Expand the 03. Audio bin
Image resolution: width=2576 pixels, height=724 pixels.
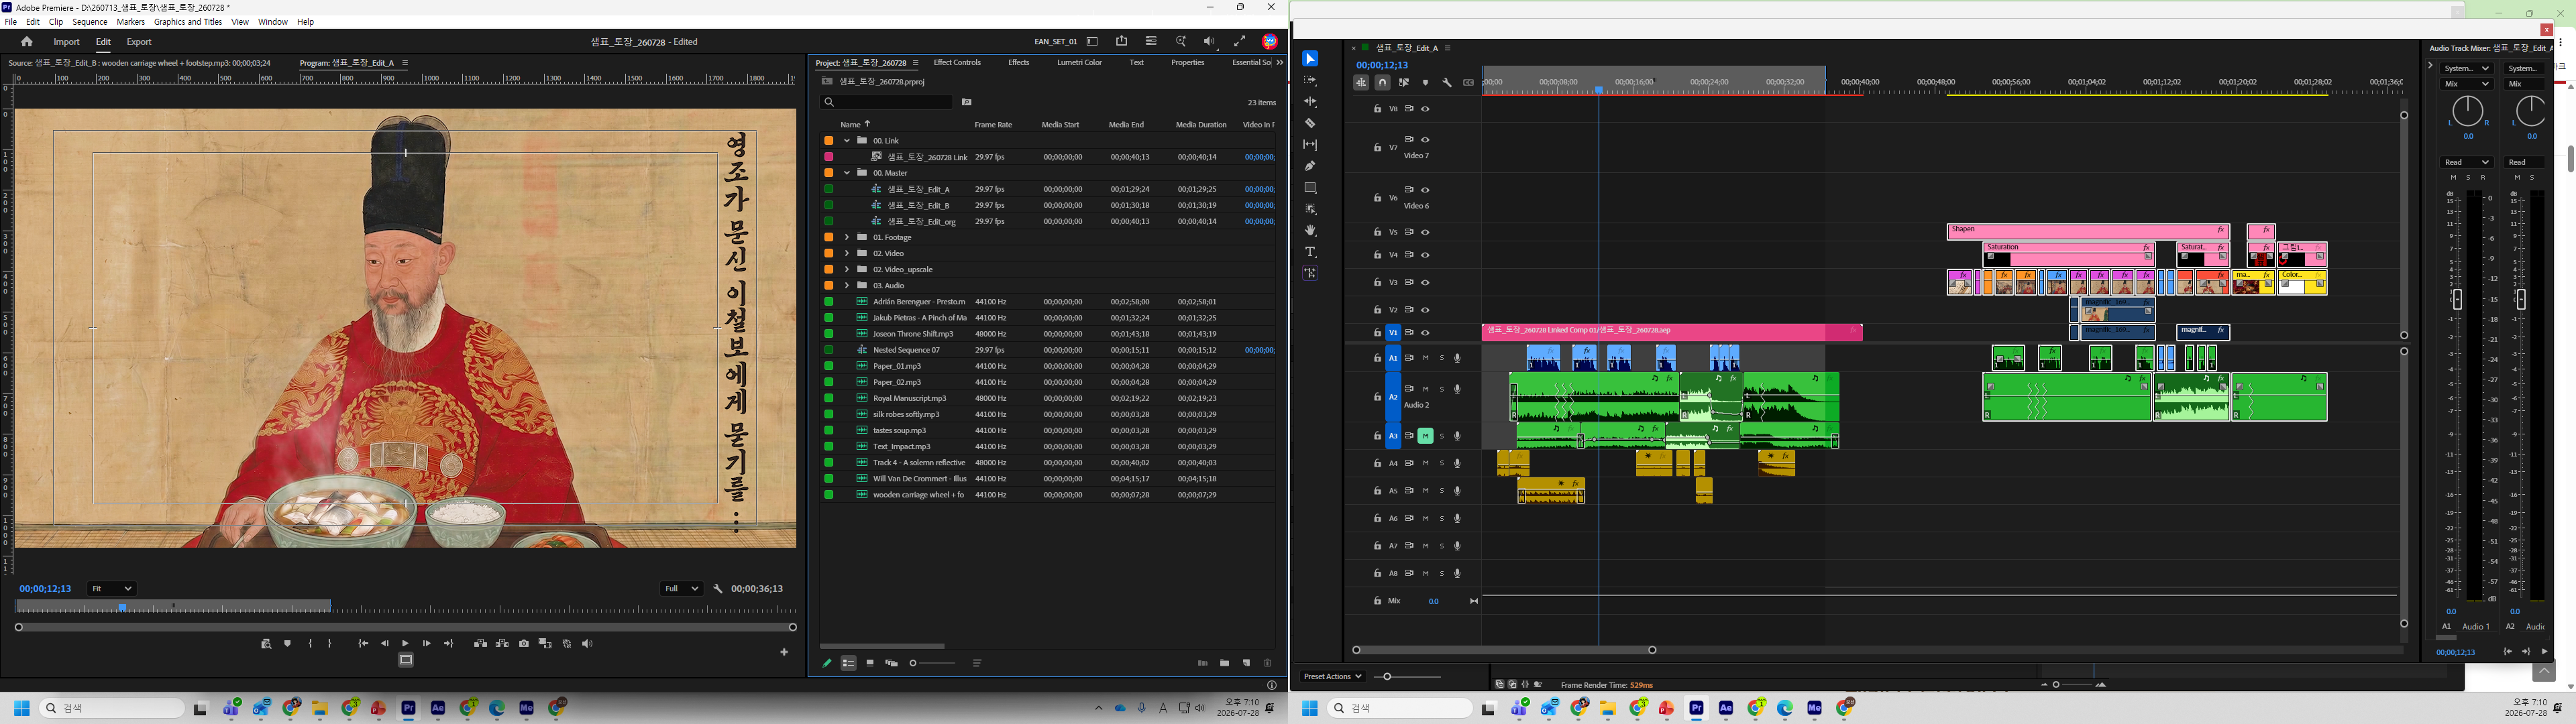tap(846, 285)
